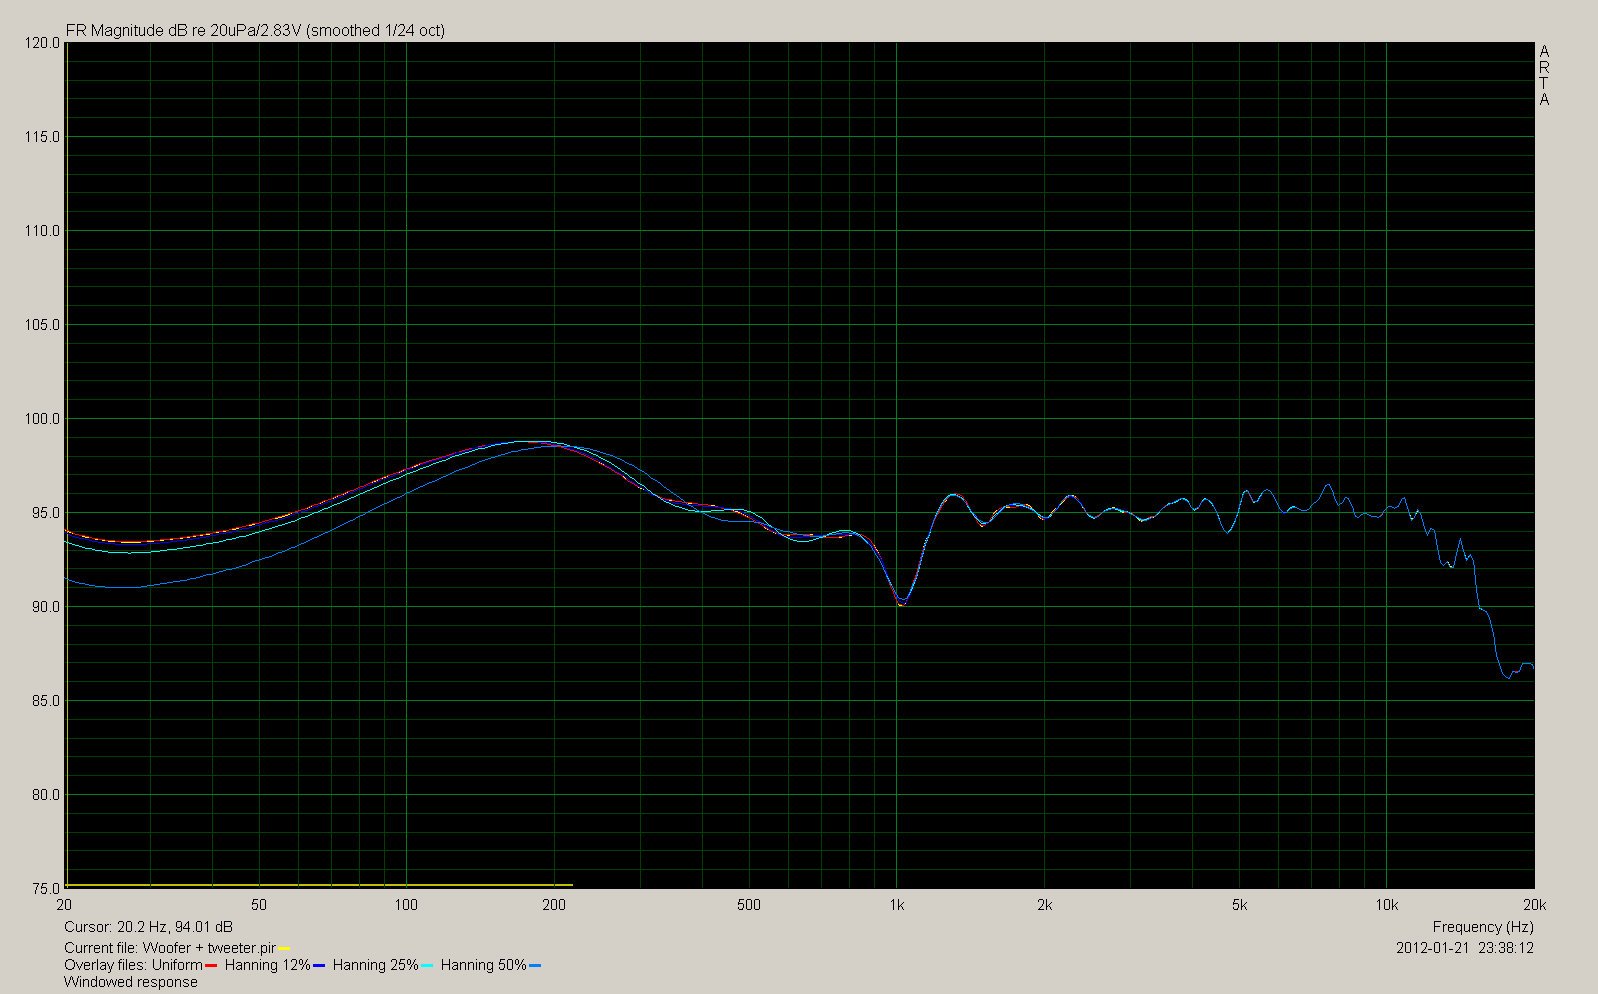The image size is (1598, 994).
Task: Click the 1k frequency axis label
Action: tap(896, 905)
